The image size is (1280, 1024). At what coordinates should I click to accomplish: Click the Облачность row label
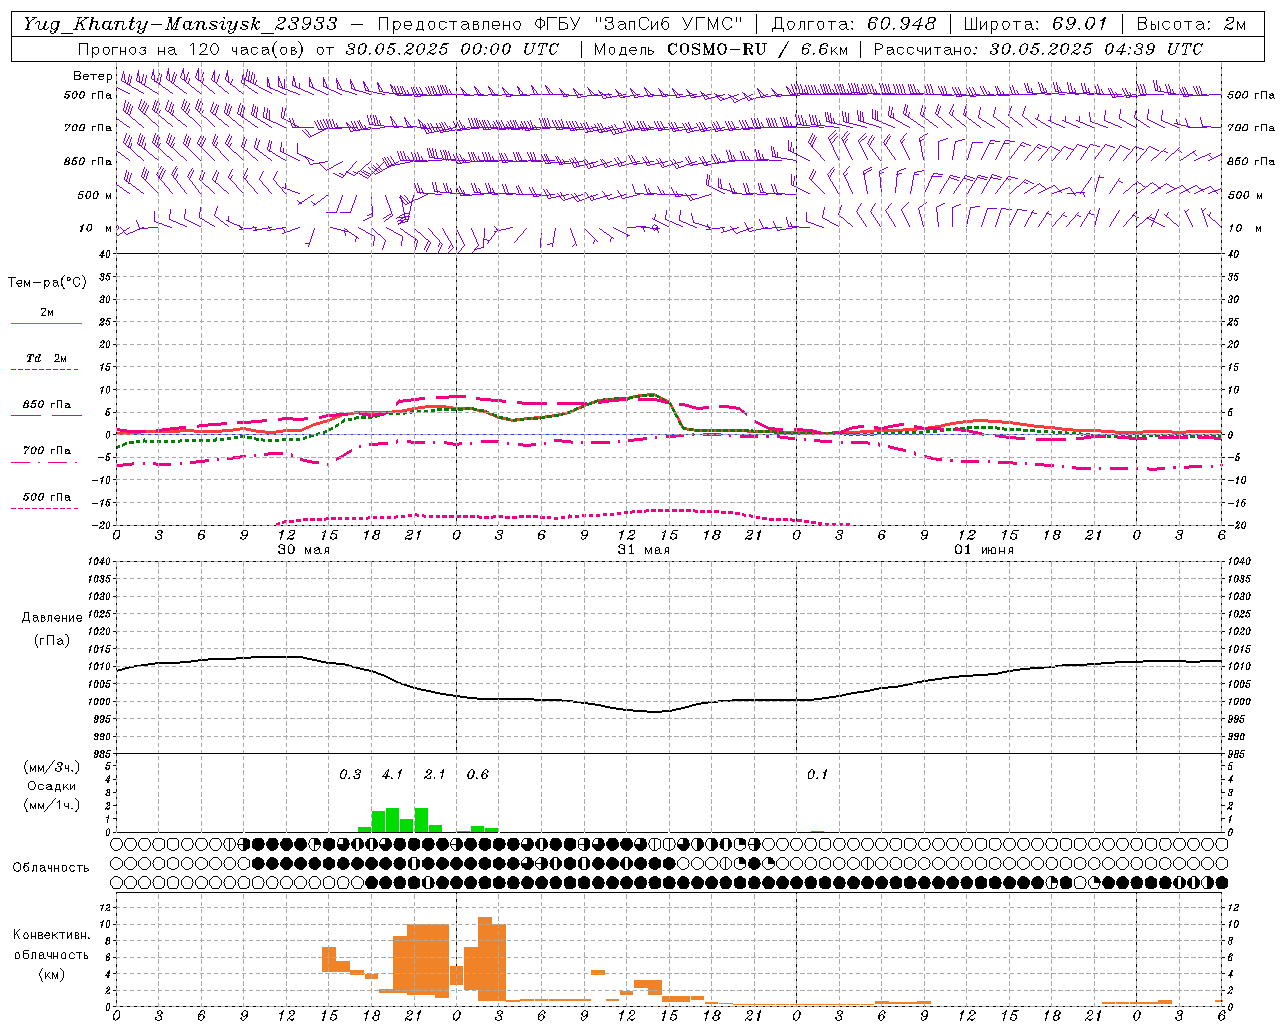pos(51,868)
